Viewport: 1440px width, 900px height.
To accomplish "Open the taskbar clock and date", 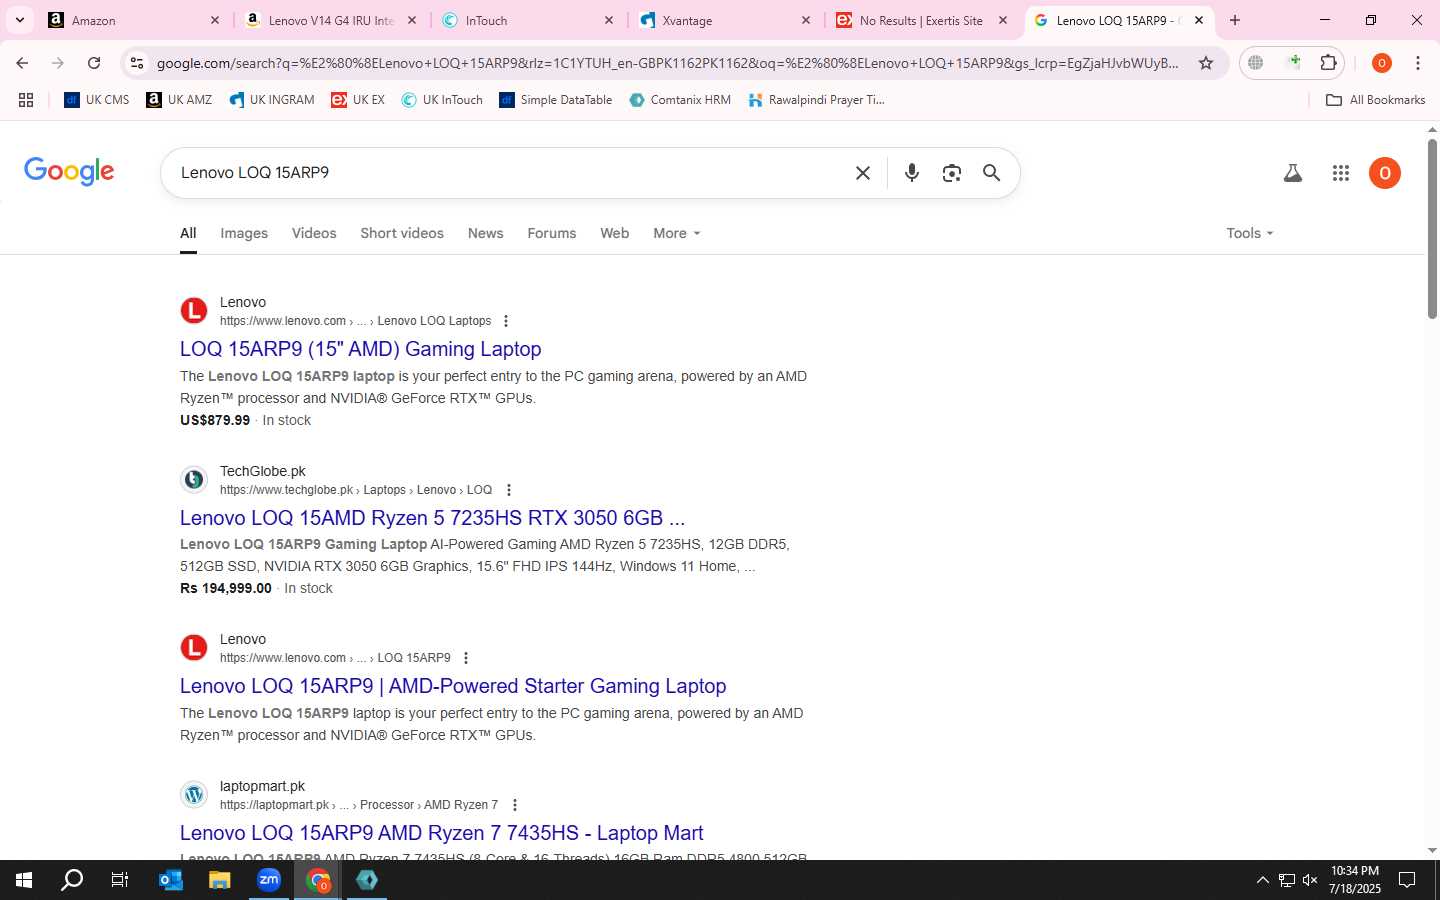I will pyautogui.click(x=1355, y=880).
